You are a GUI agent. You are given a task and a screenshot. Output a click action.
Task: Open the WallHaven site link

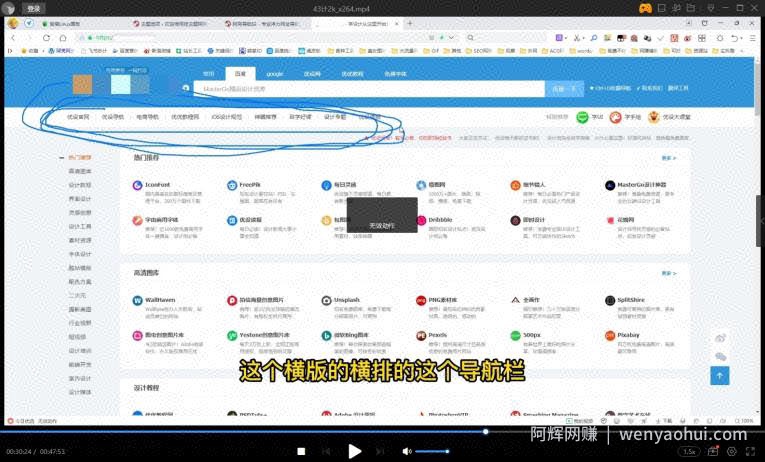pyautogui.click(x=160, y=300)
